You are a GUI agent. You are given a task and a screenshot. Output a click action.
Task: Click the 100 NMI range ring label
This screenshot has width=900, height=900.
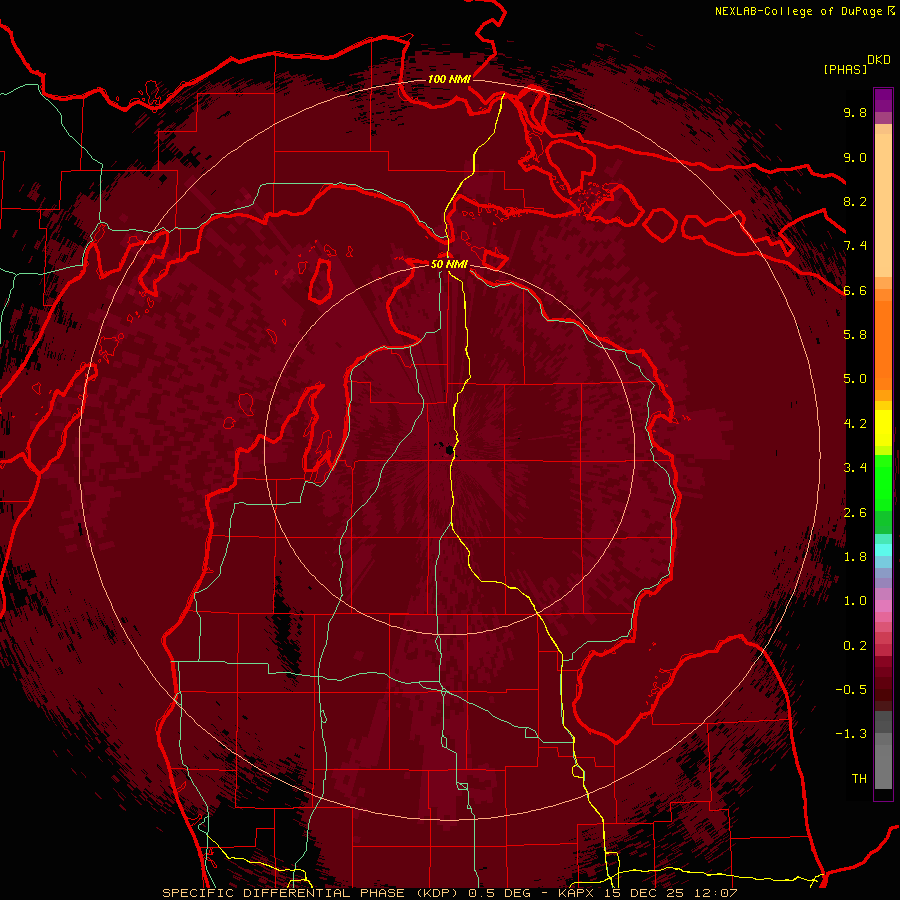point(449,79)
